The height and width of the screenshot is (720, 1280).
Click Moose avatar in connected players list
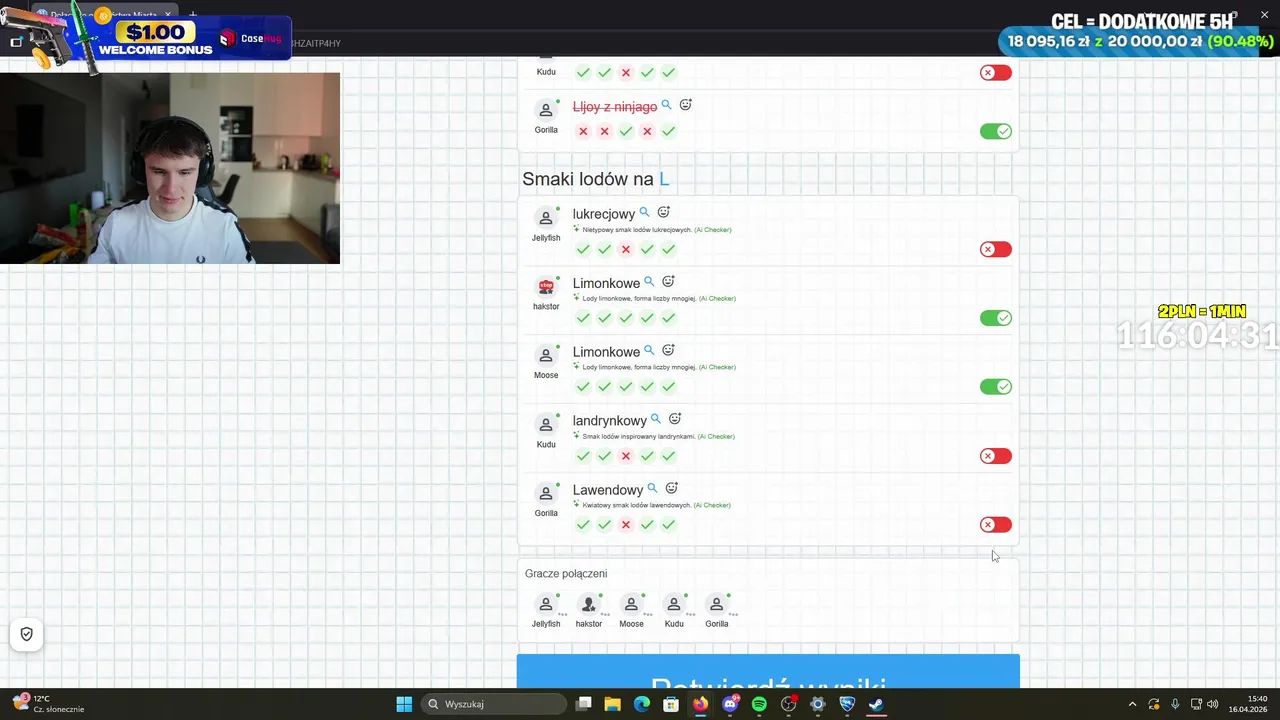(631, 604)
